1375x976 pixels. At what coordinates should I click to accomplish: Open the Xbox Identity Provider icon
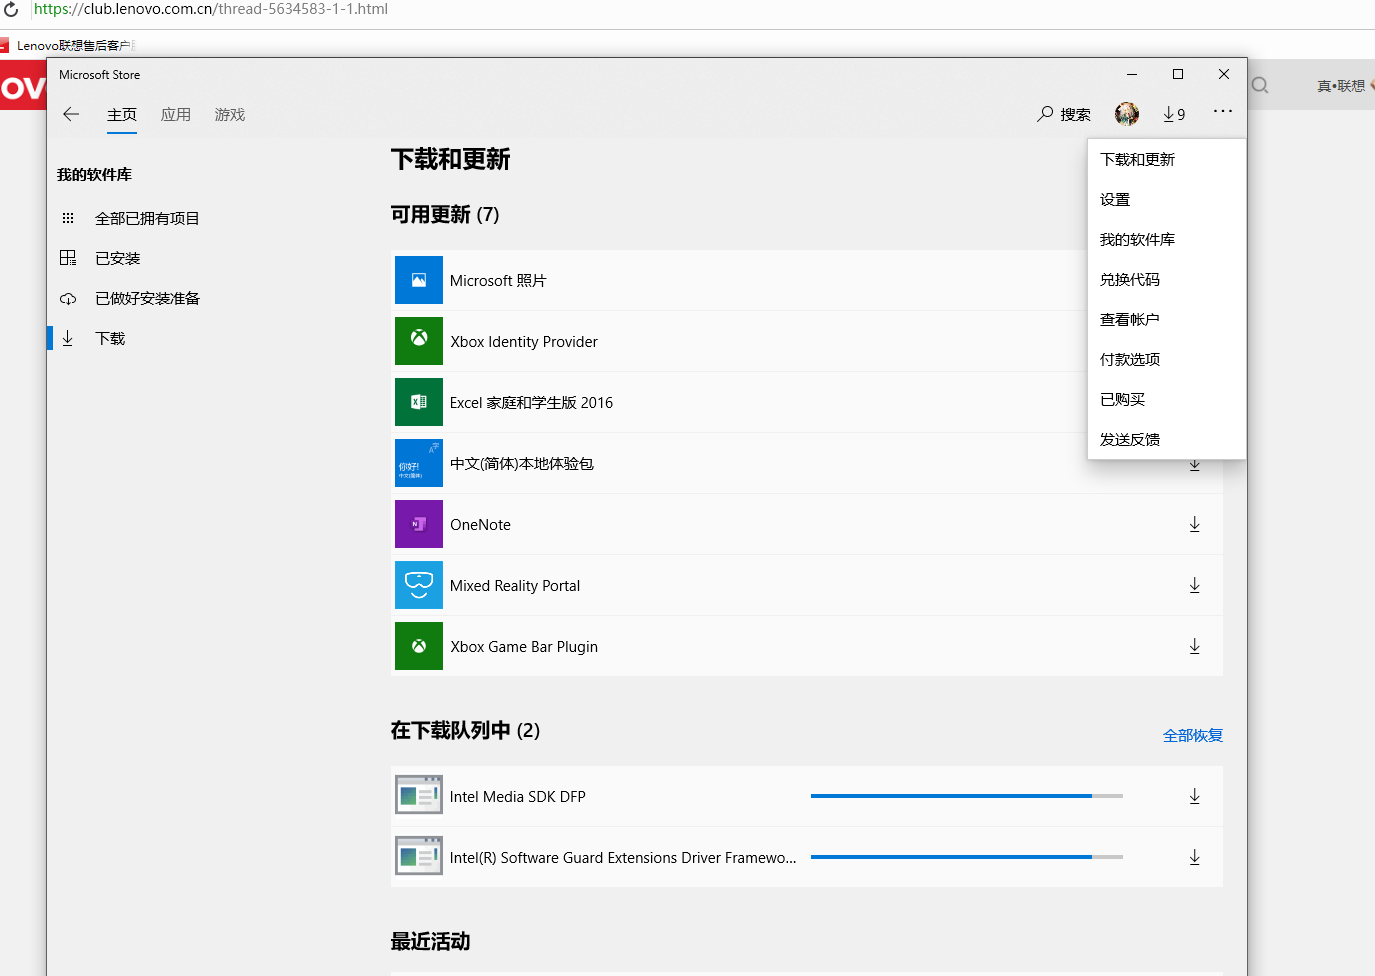tap(419, 341)
